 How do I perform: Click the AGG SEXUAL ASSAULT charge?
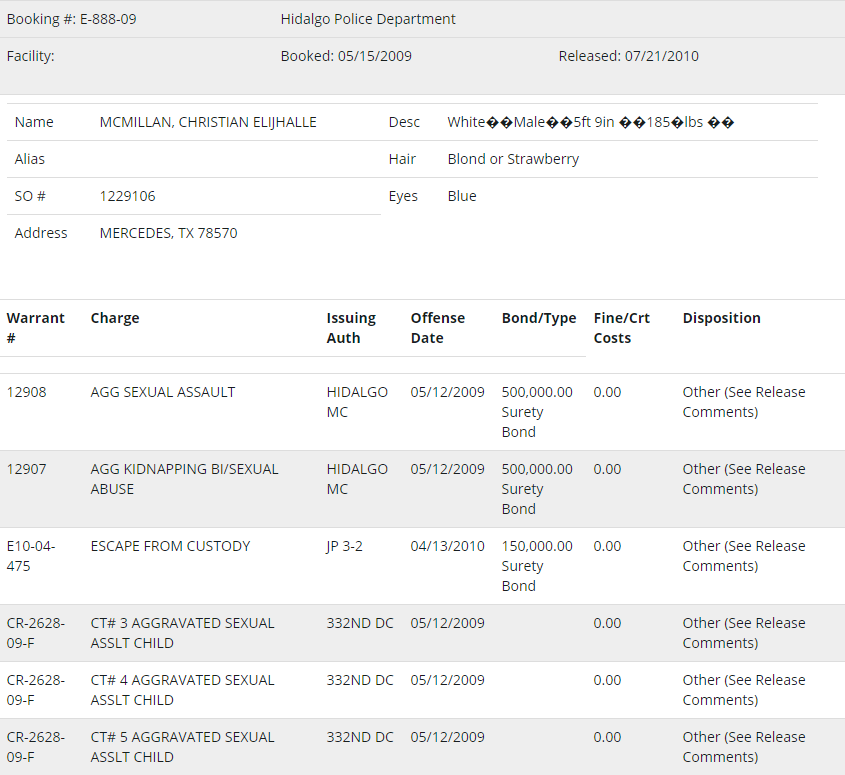pos(163,392)
